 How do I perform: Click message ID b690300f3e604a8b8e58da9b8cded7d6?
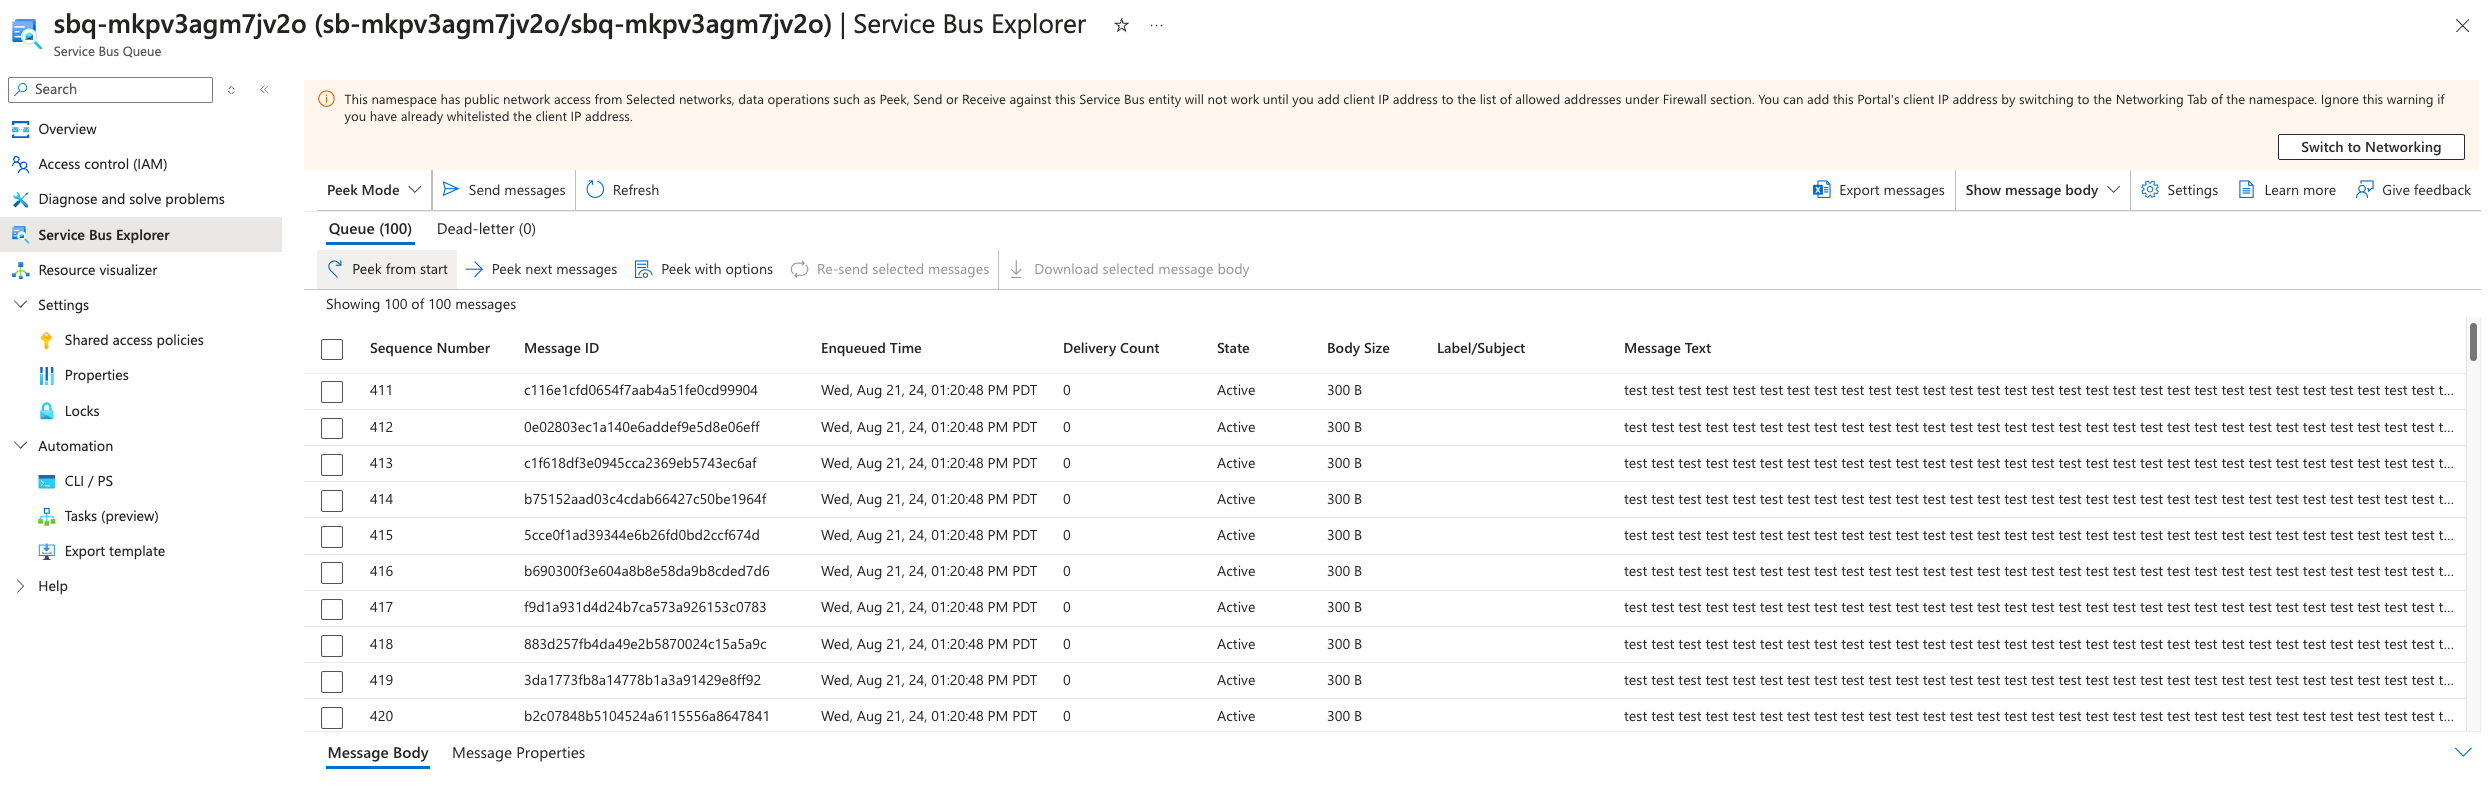click(647, 571)
